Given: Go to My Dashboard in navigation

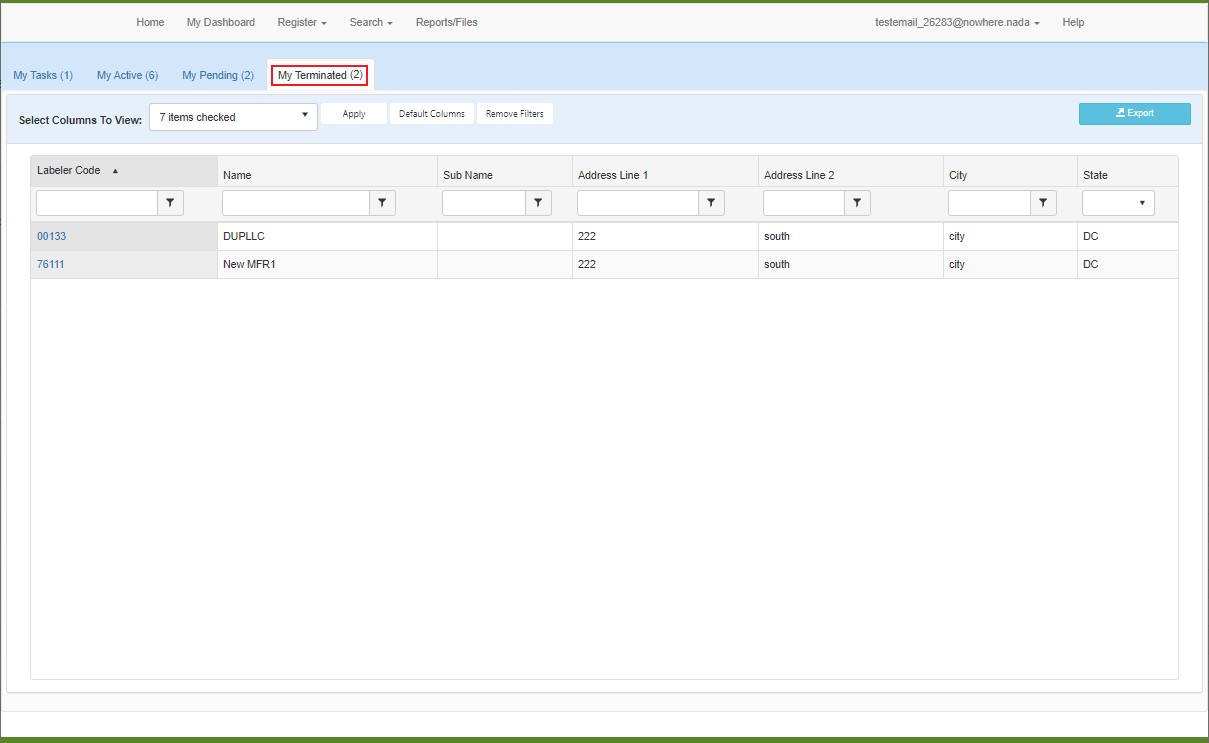Looking at the screenshot, I should pos(220,22).
